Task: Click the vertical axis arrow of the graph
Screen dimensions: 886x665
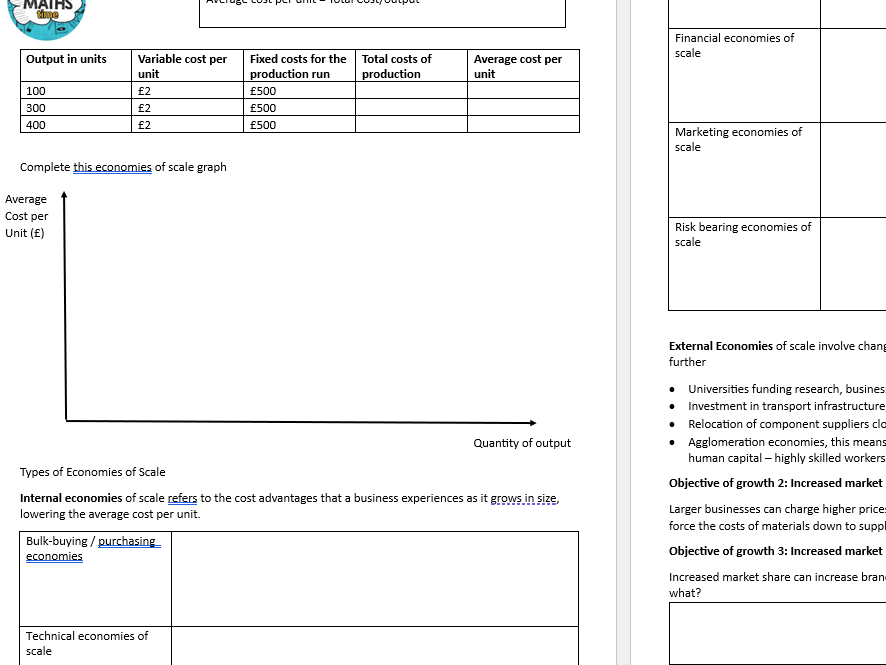Action: click(x=64, y=305)
